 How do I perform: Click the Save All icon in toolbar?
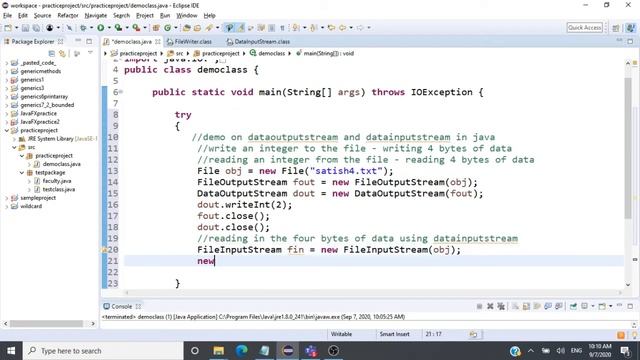click(36, 28)
